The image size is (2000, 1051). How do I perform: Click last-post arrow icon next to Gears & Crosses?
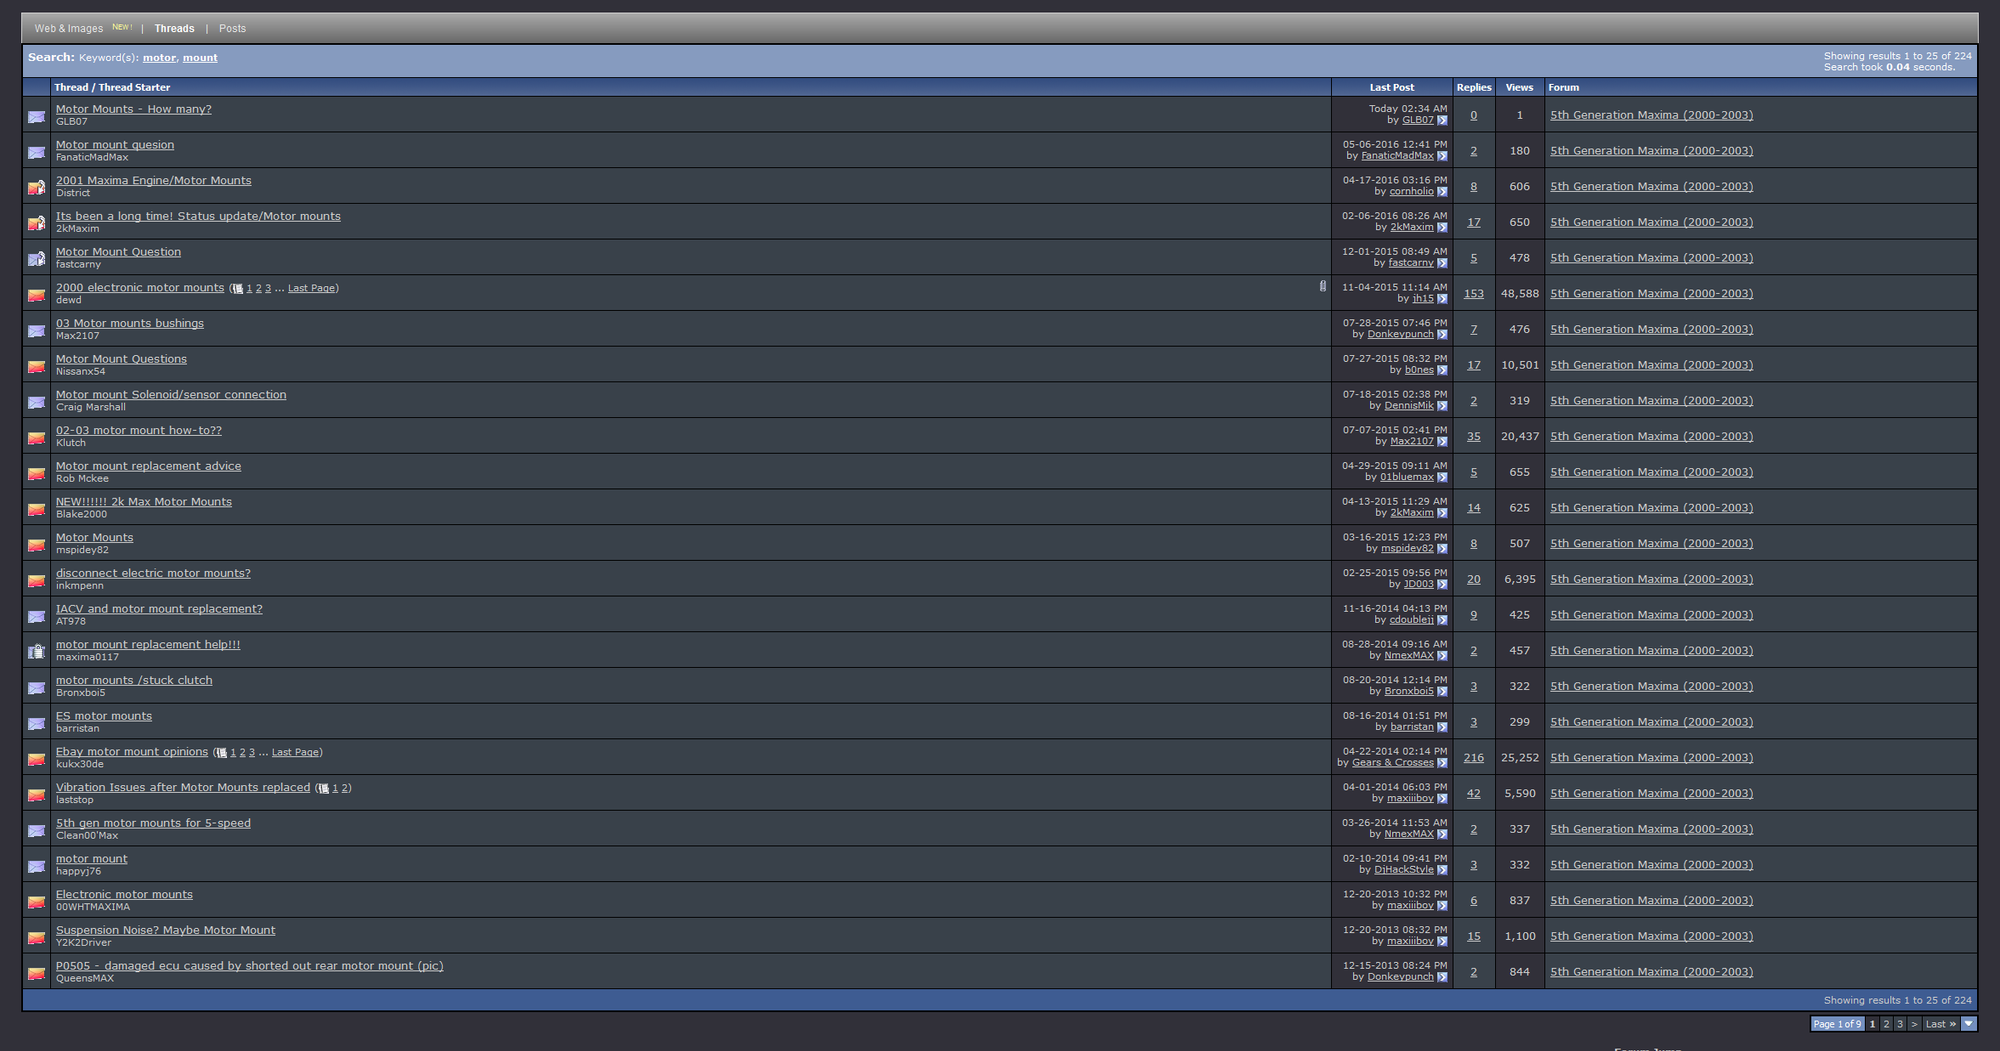1442,763
